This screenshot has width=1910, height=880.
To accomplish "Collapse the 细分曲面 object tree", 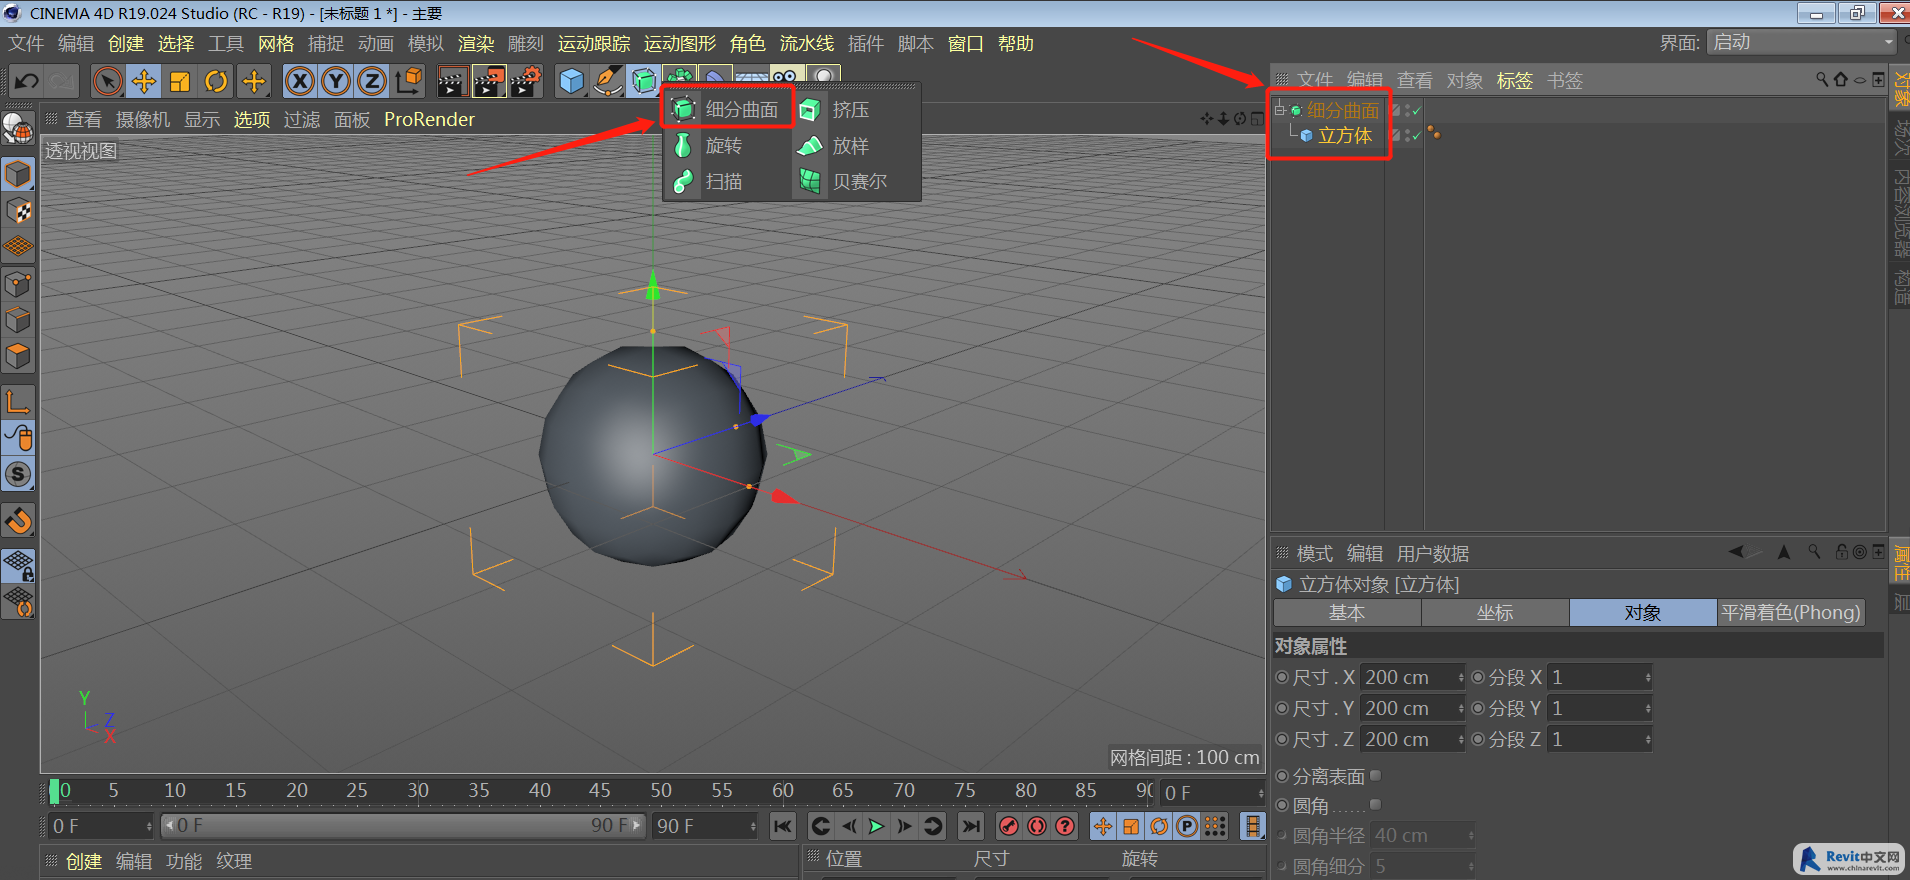I will pos(1280,110).
